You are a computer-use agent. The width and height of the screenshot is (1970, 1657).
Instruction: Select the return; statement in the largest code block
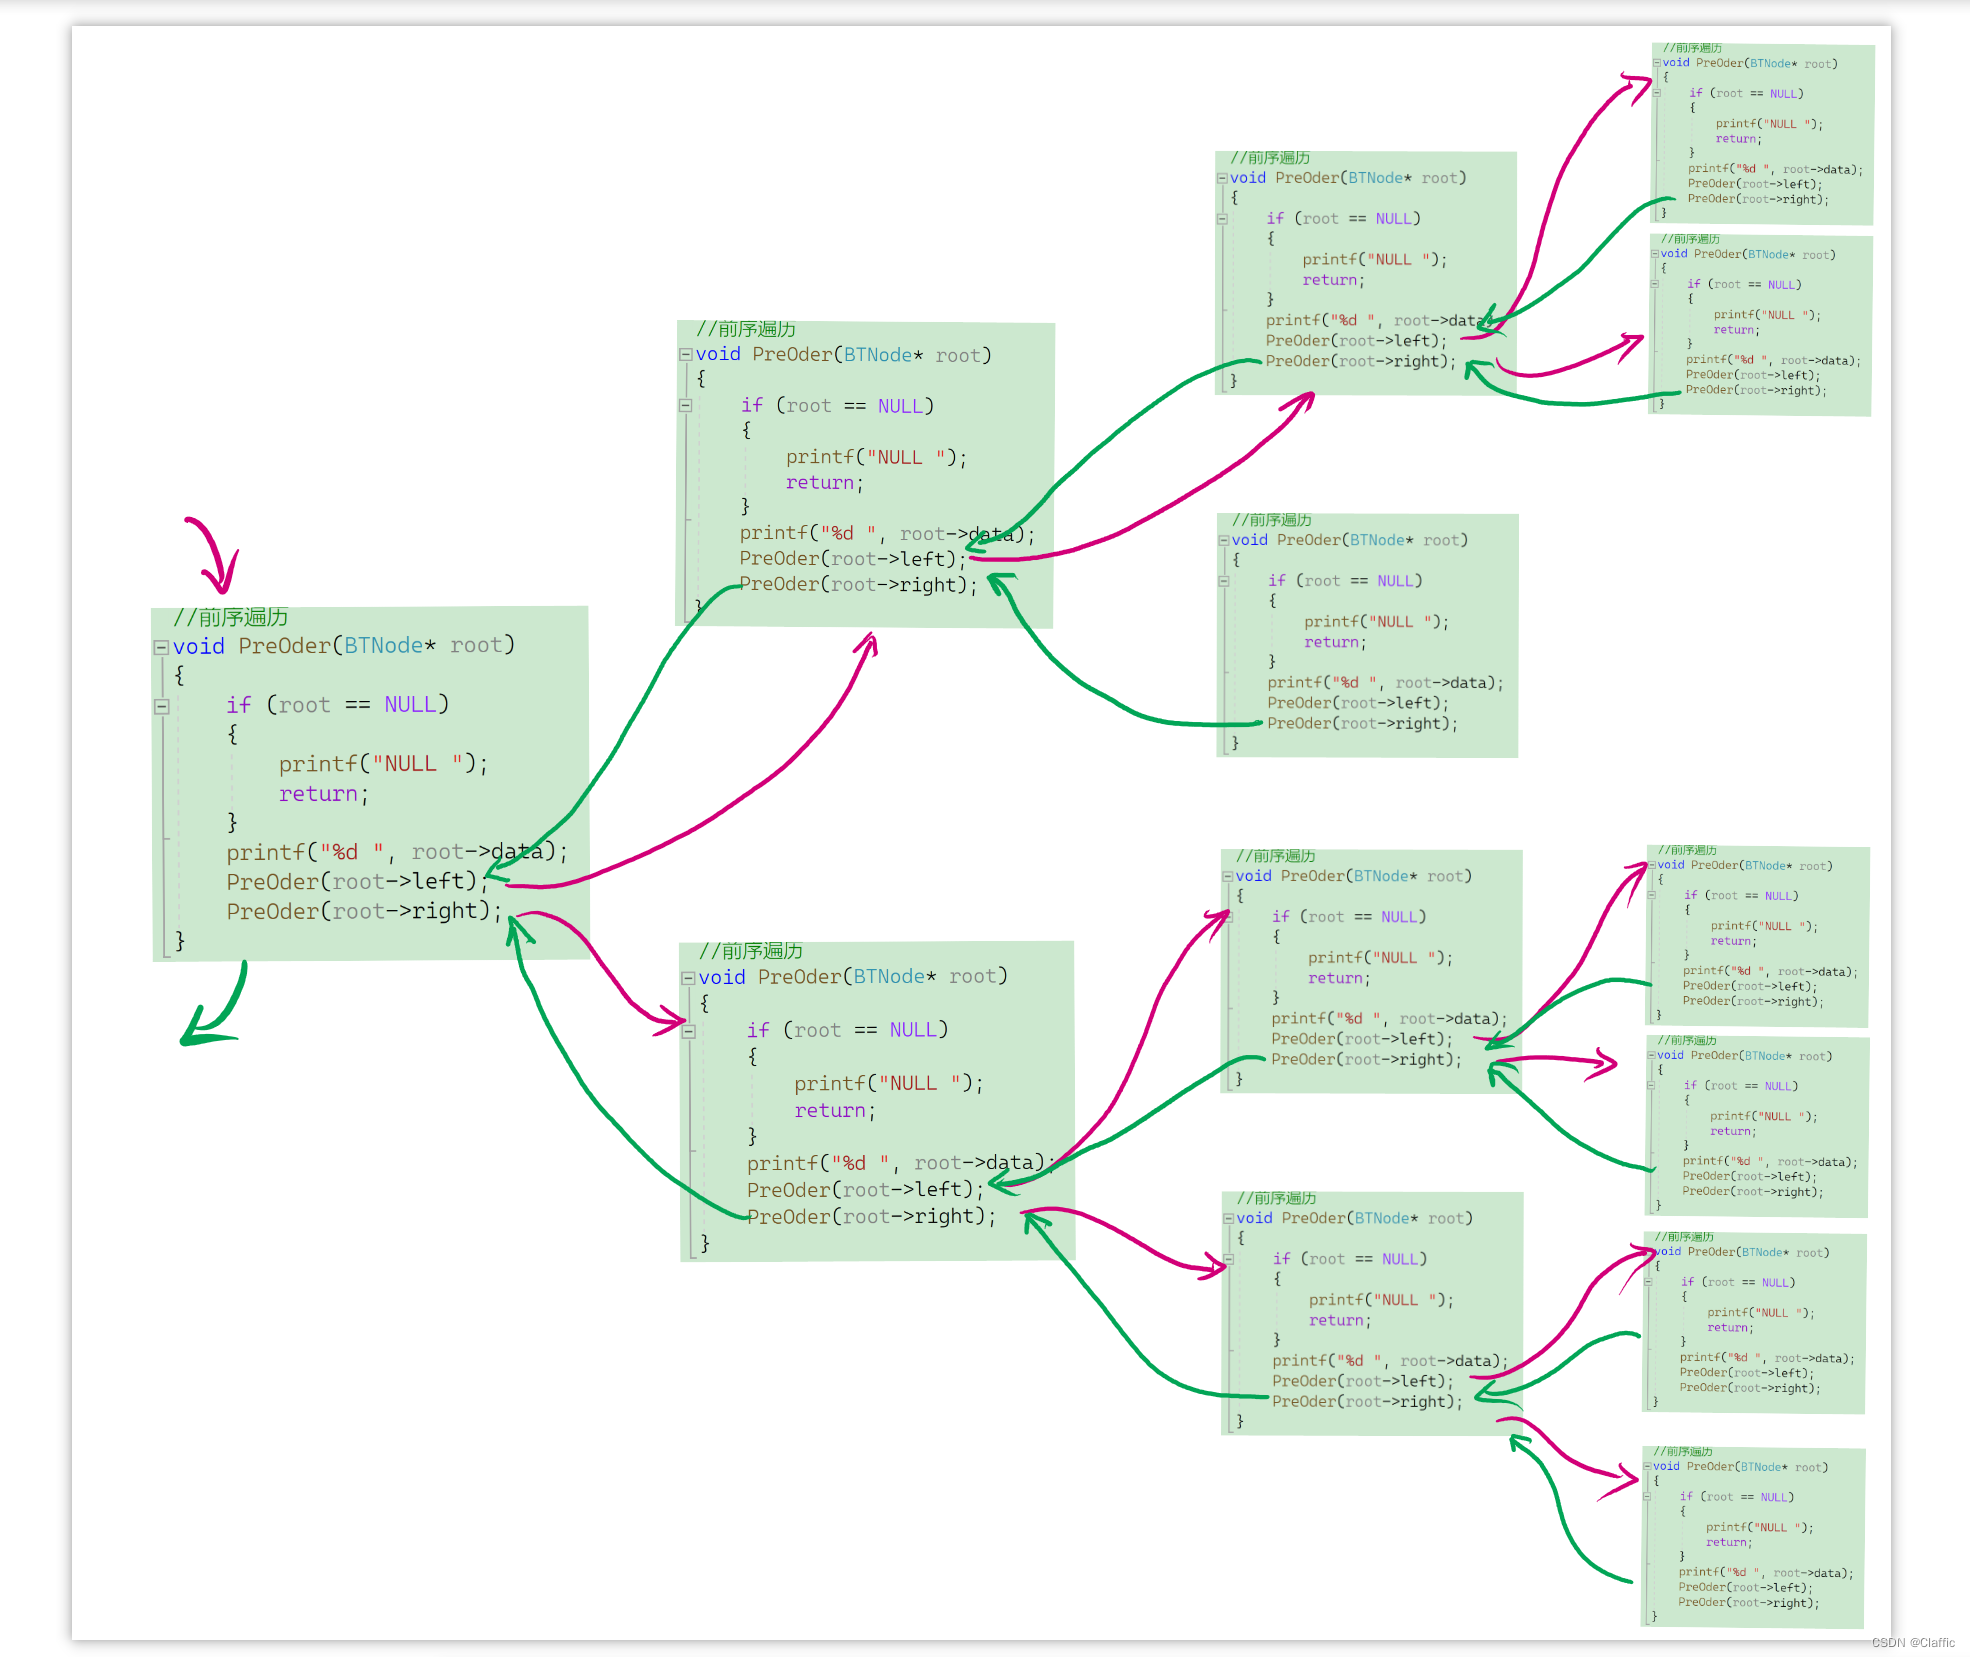[323, 794]
